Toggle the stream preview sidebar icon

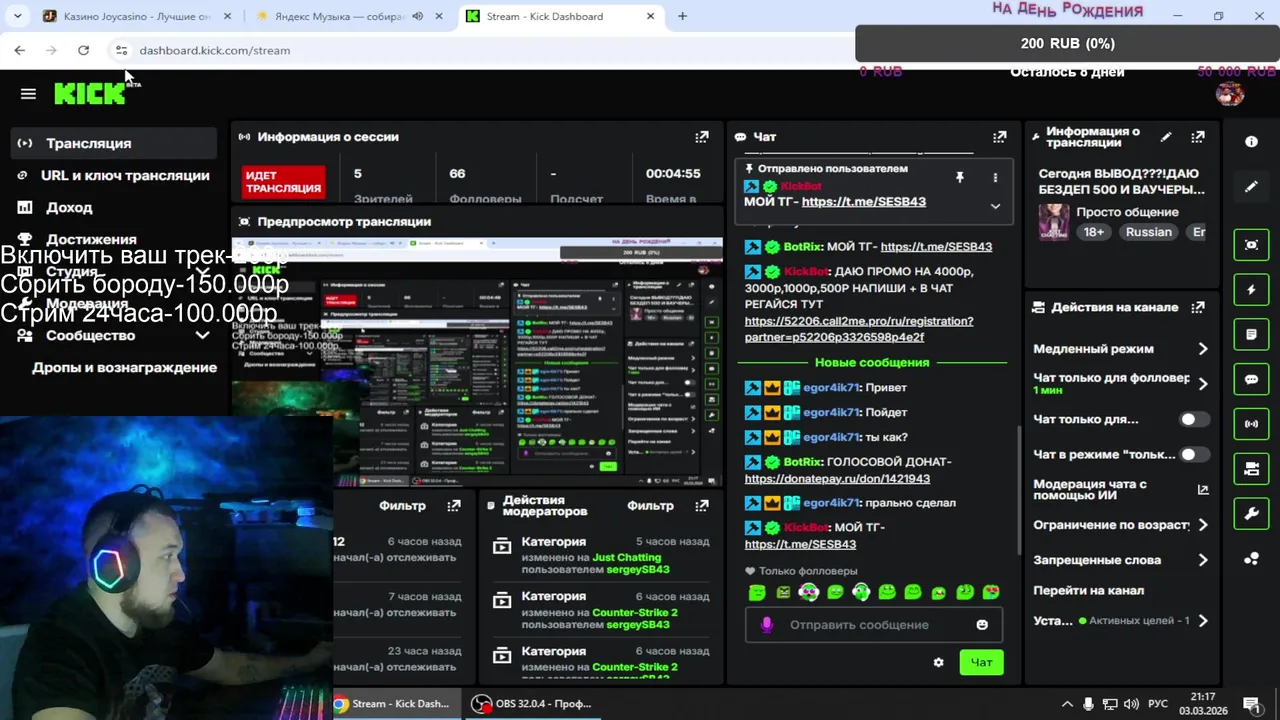point(1251,245)
